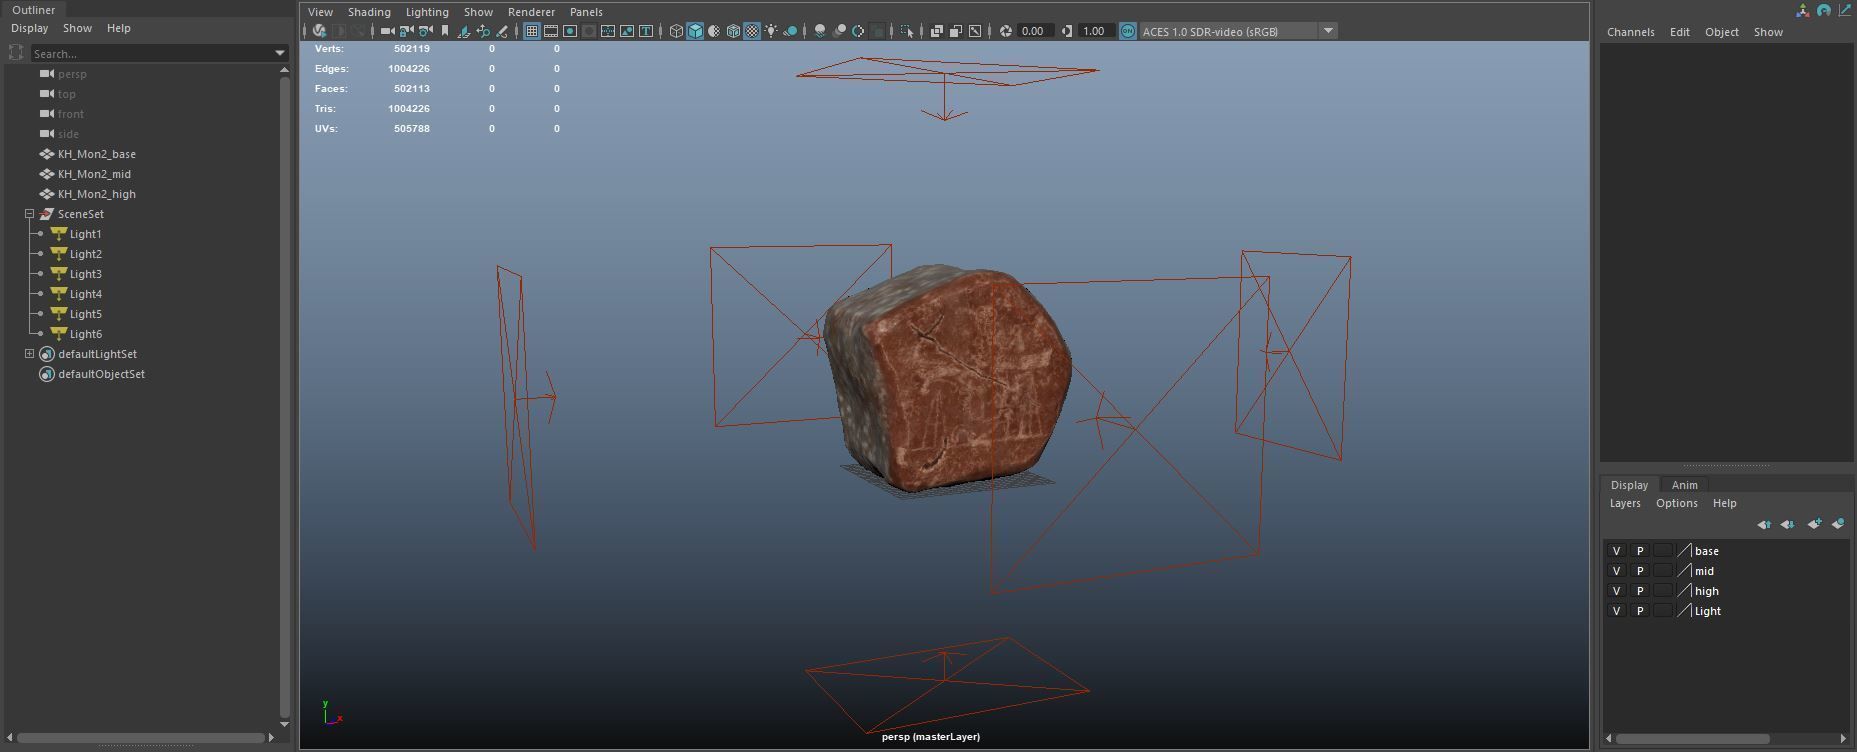The width and height of the screenshot is (1857, 752).
Task: Toggle the film gate icon
Action: click(551, 31)
